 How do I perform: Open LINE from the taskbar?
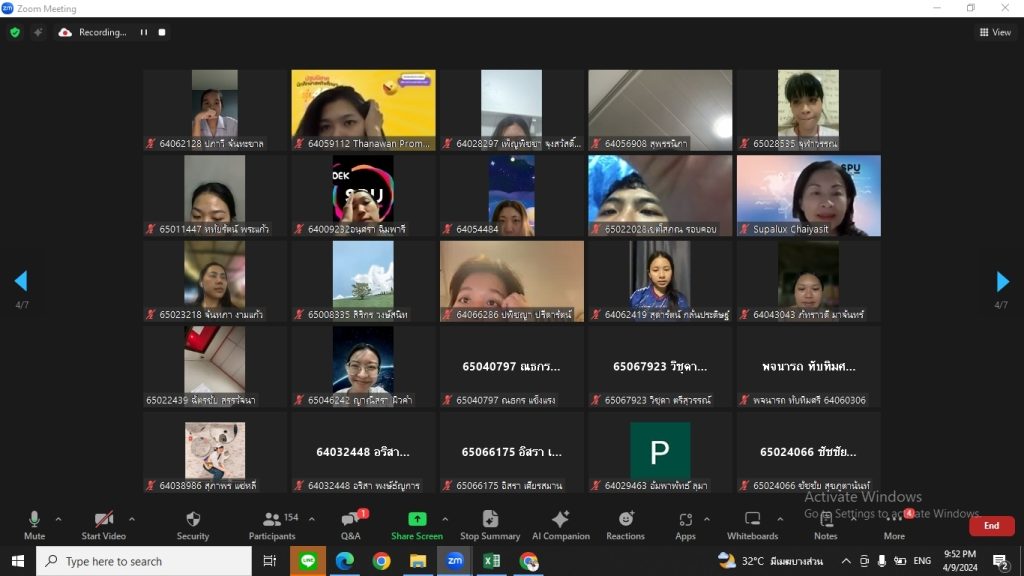pos(308,561)
